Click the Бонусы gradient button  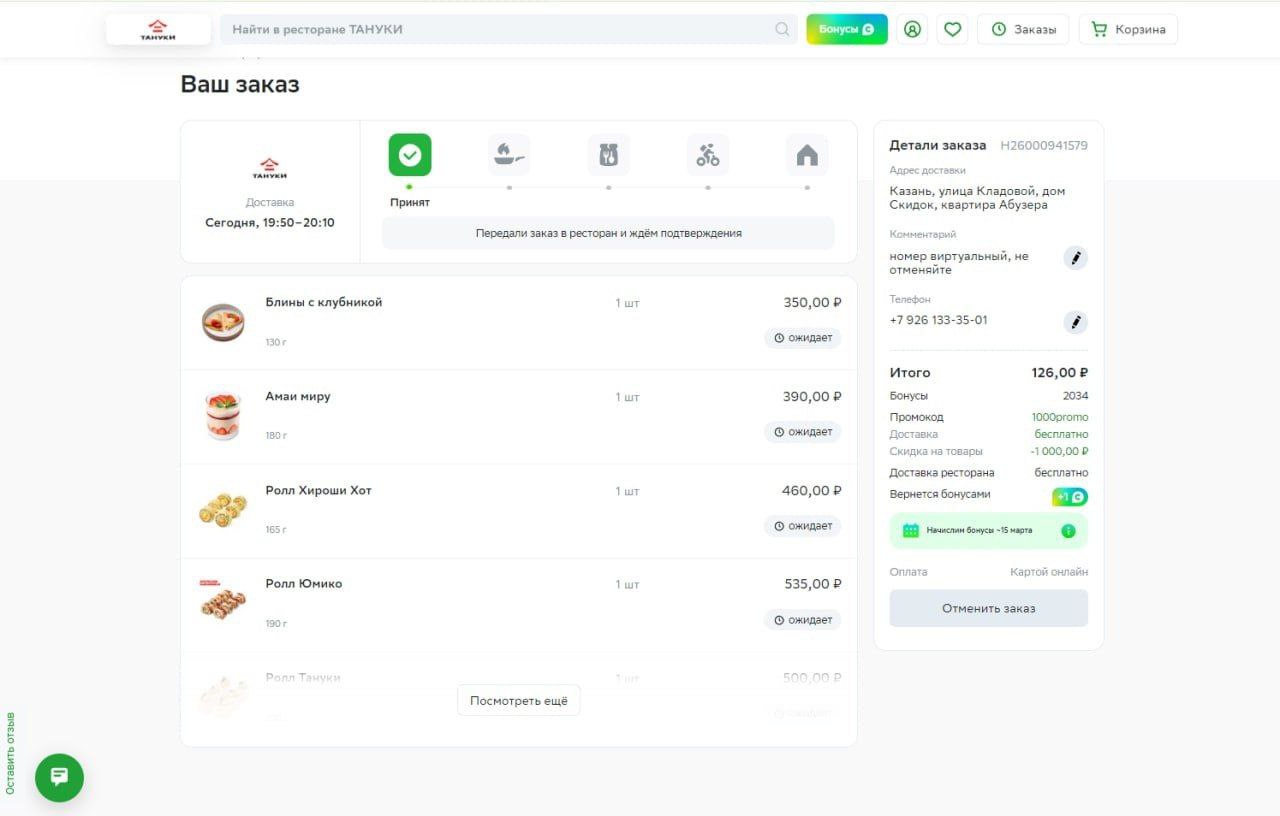click(x=846, y=30)
